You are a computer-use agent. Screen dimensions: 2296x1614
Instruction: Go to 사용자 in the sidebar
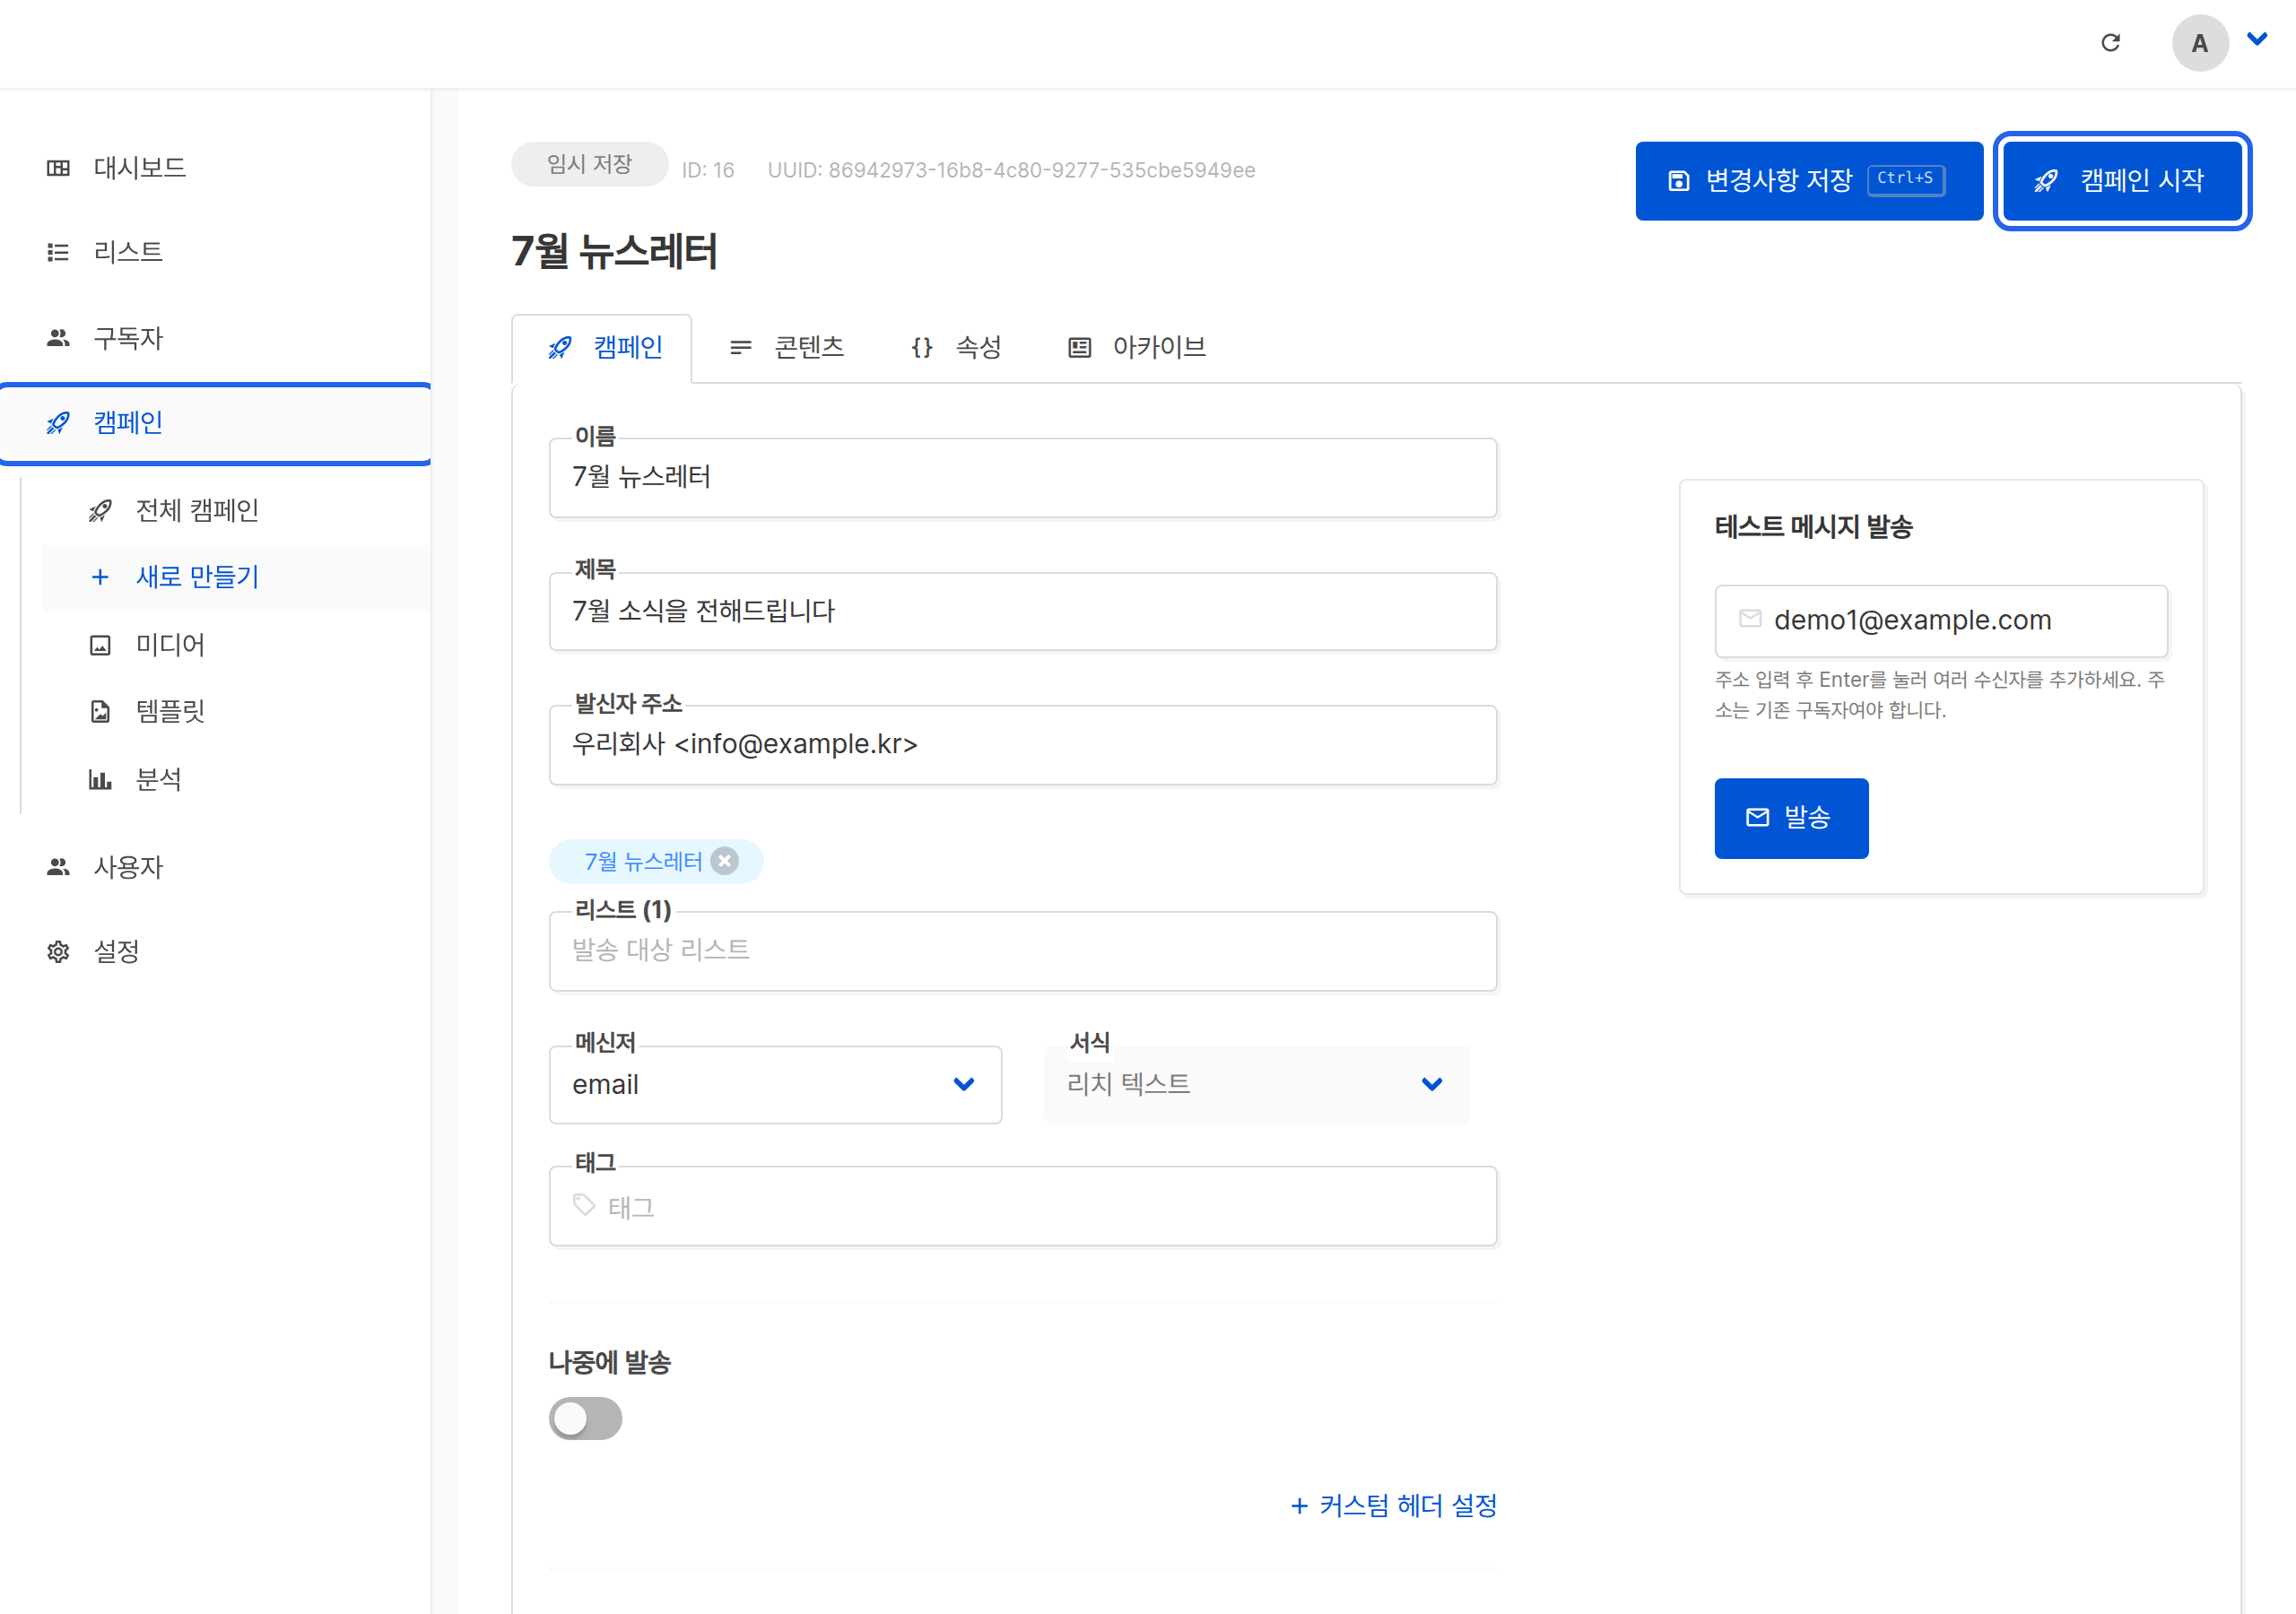[x=216, y=867]
